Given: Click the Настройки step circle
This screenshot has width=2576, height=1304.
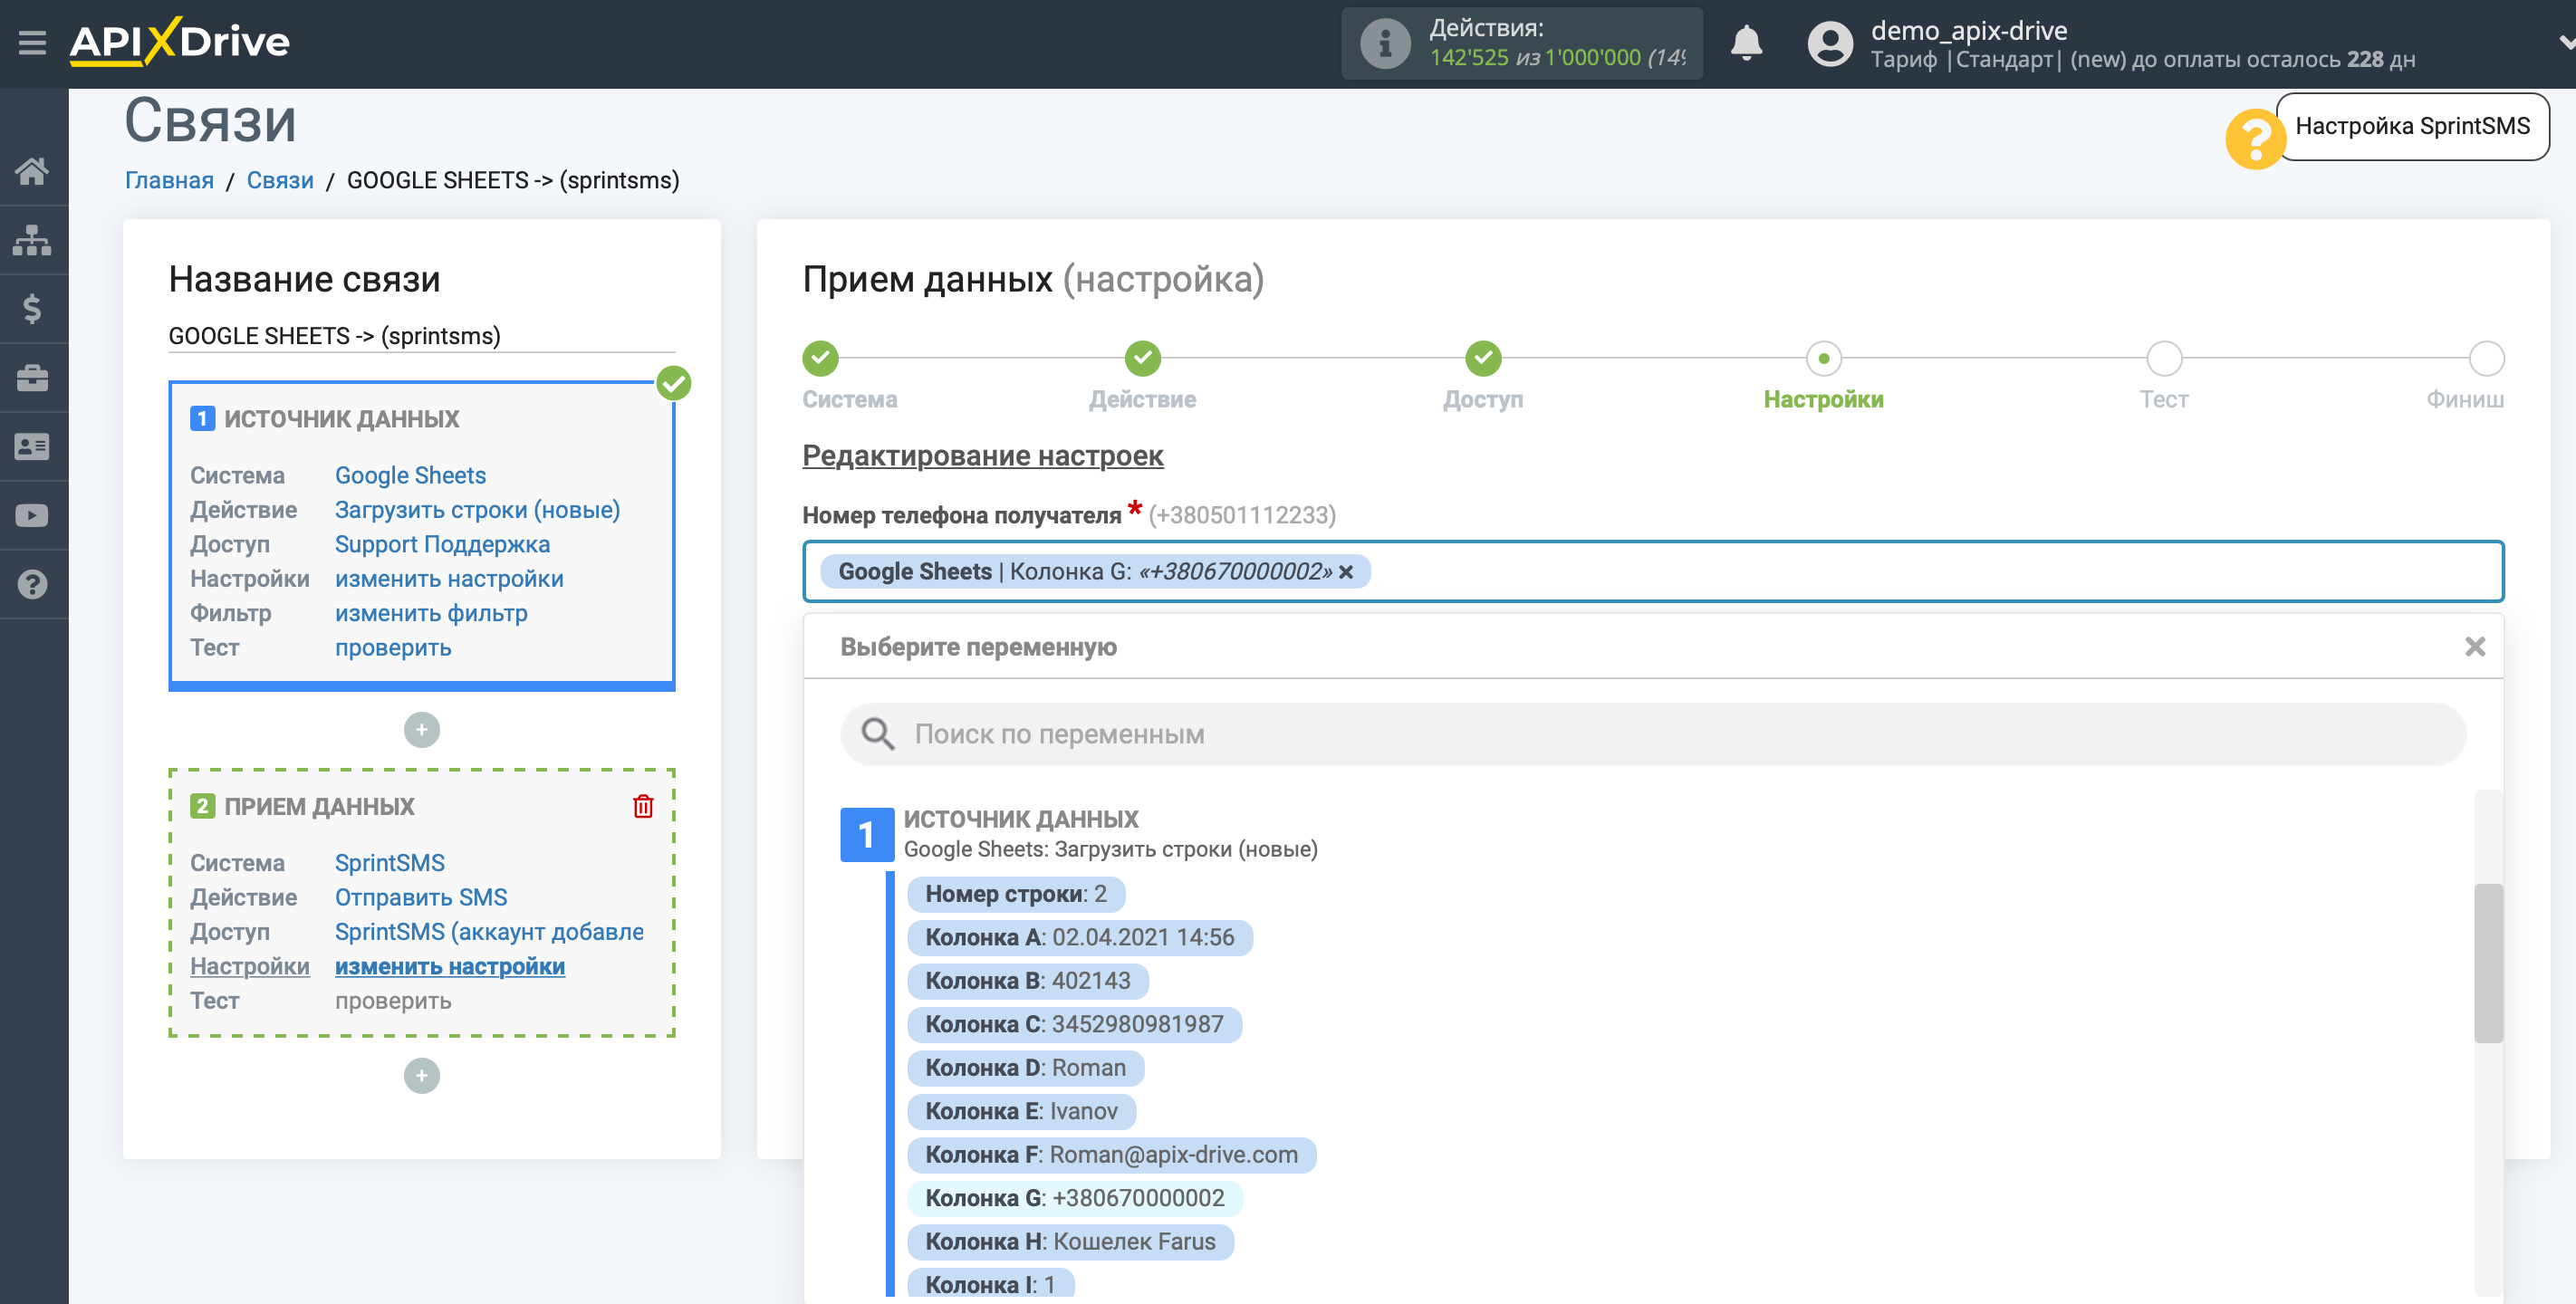Looking at the screenshot, I should [1823, 358].
